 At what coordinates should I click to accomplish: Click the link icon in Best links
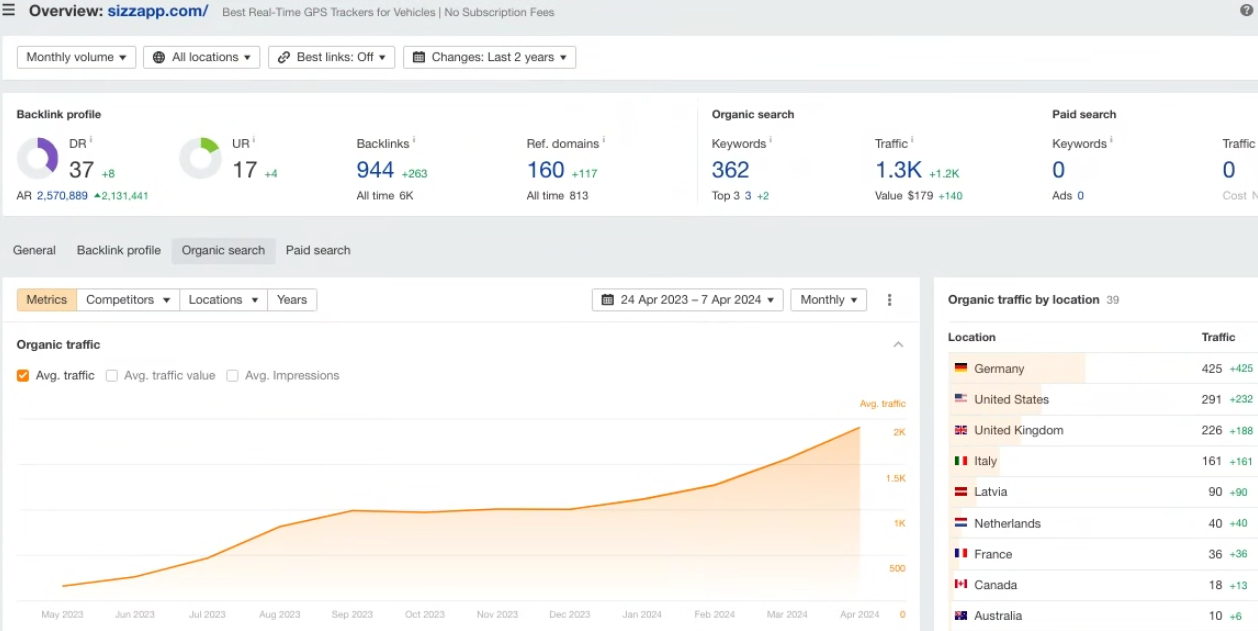coord(283,57)
